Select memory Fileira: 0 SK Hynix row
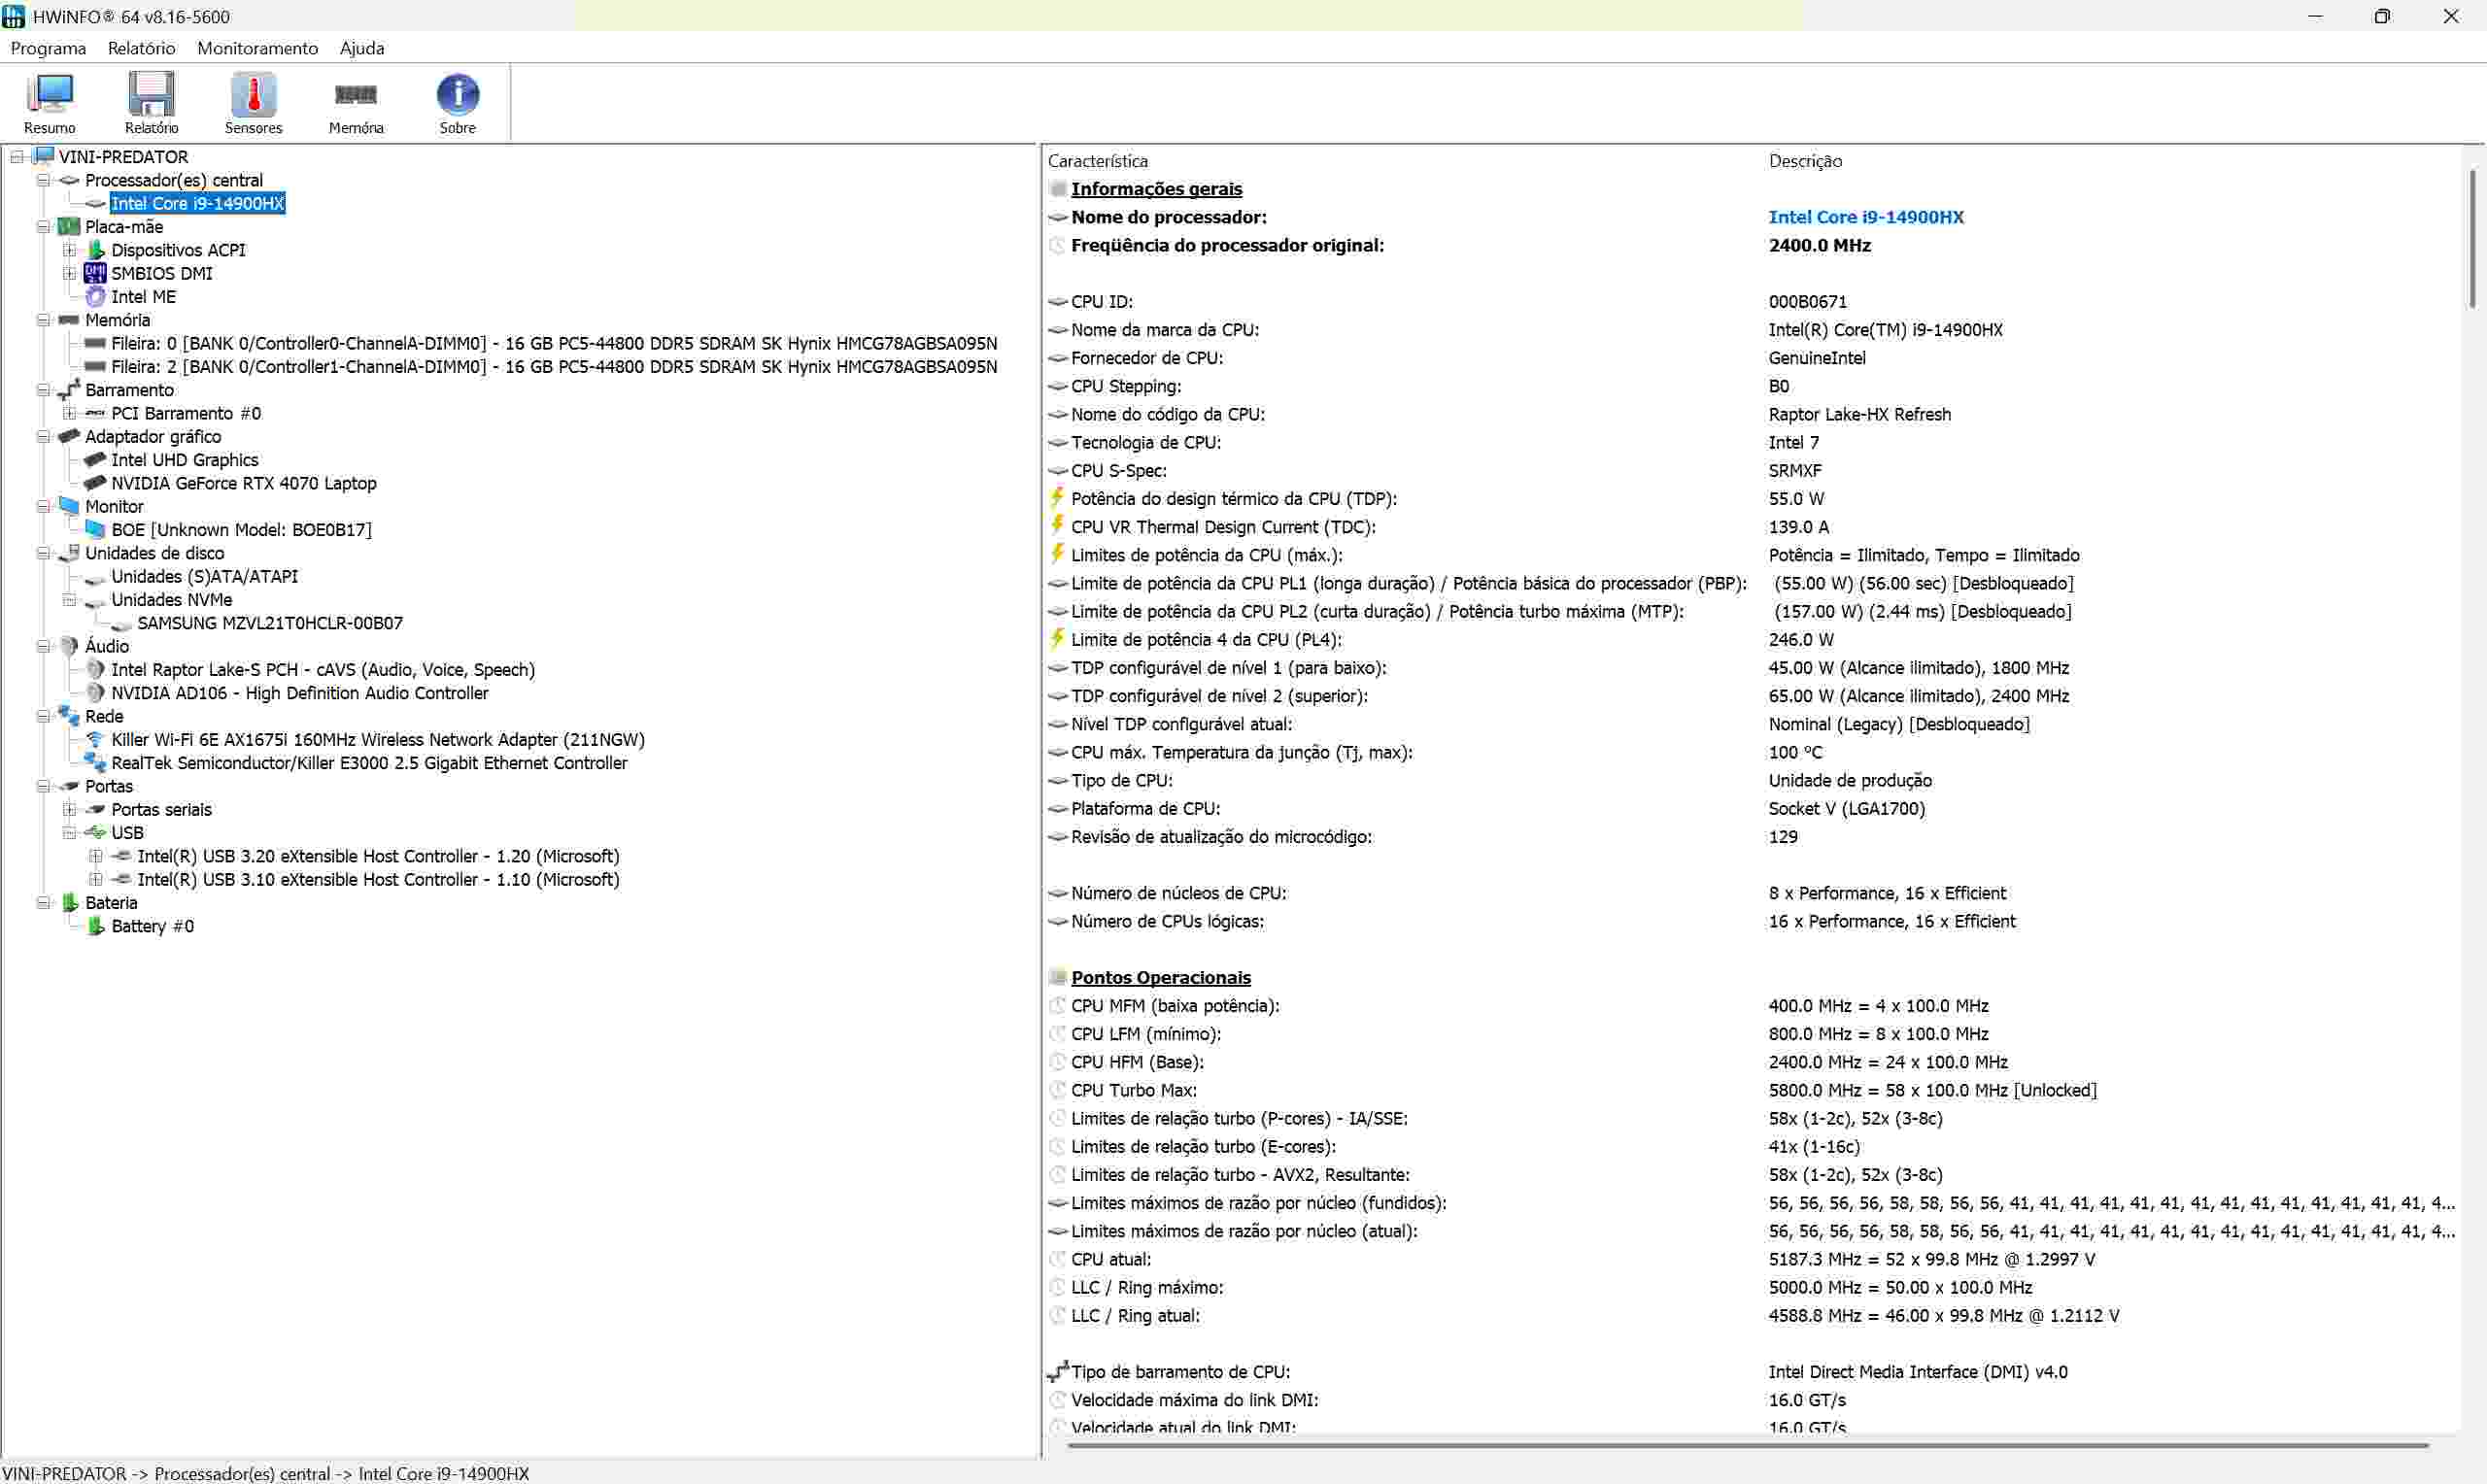Image resolution: width=2487 pixels, height=1484 pixels. click(x=554, y=343)
